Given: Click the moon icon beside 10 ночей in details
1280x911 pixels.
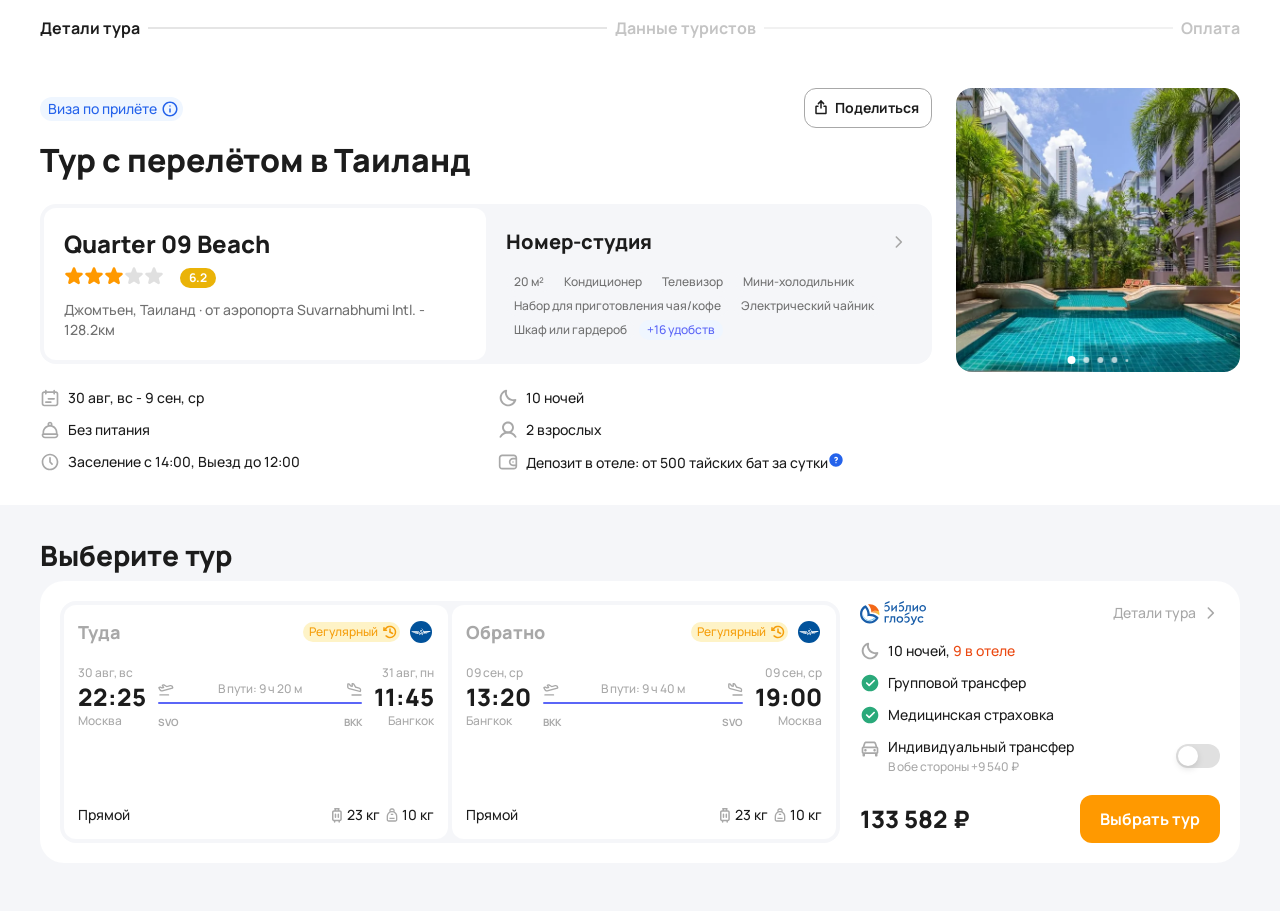Looking at the screenshot, I should coord(508,398).
